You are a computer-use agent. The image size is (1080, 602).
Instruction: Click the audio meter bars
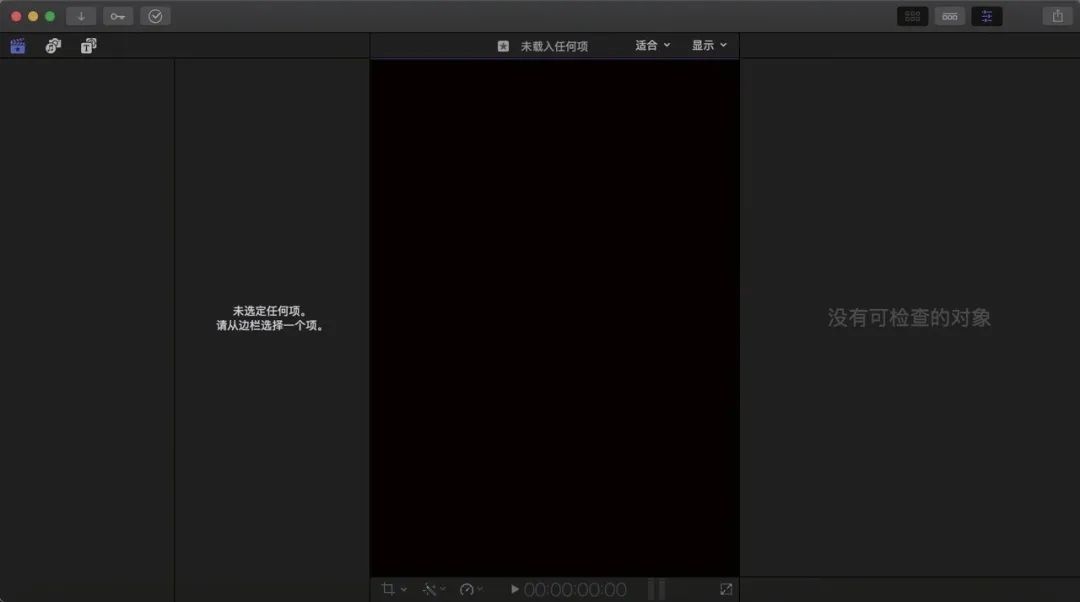[656, 590]
